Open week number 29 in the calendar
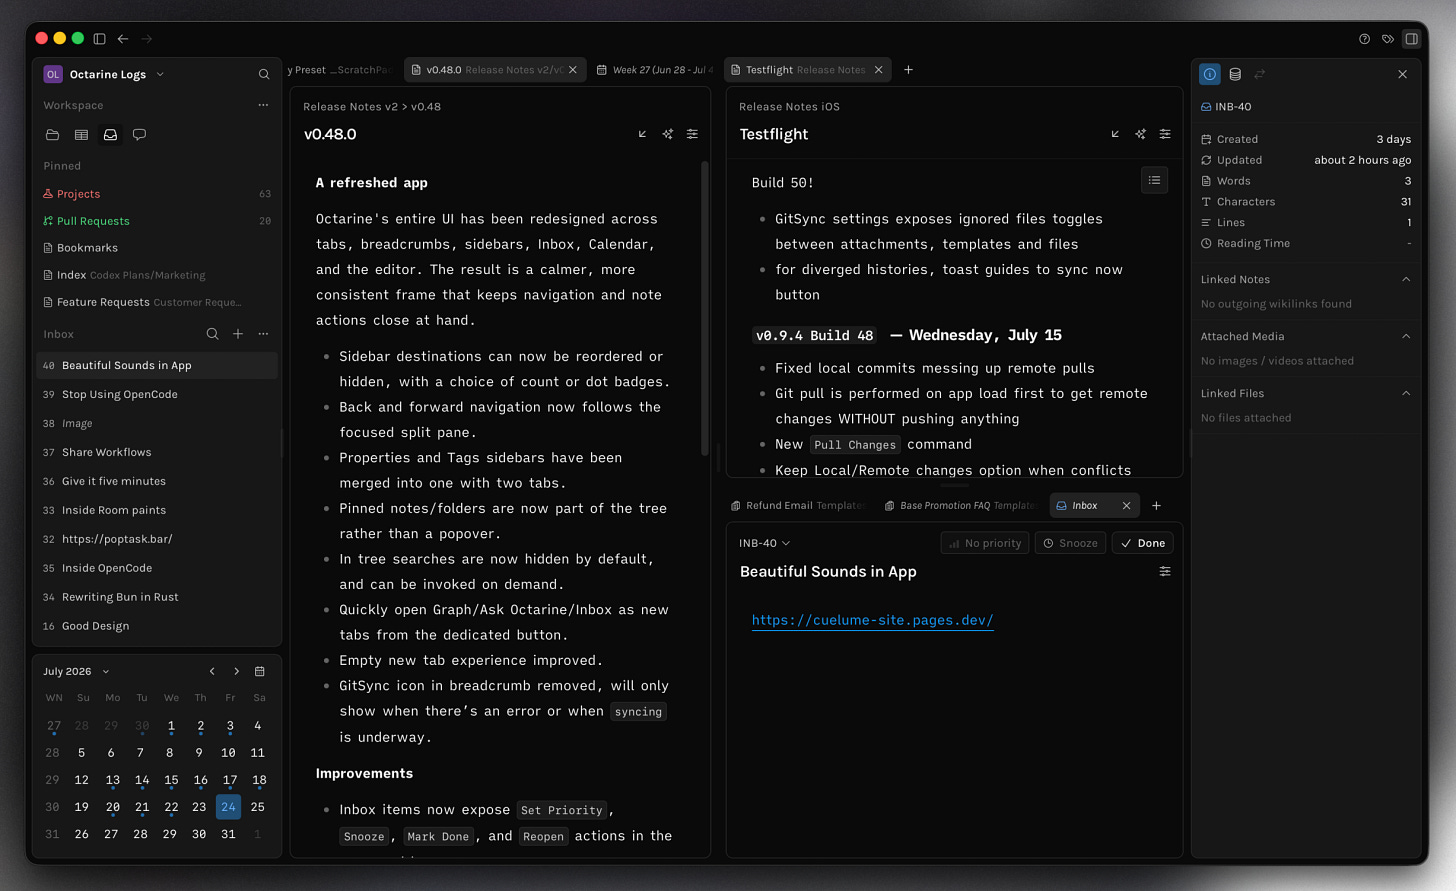The width and height of the screenshot is (1456, 891). pos(52,780)
